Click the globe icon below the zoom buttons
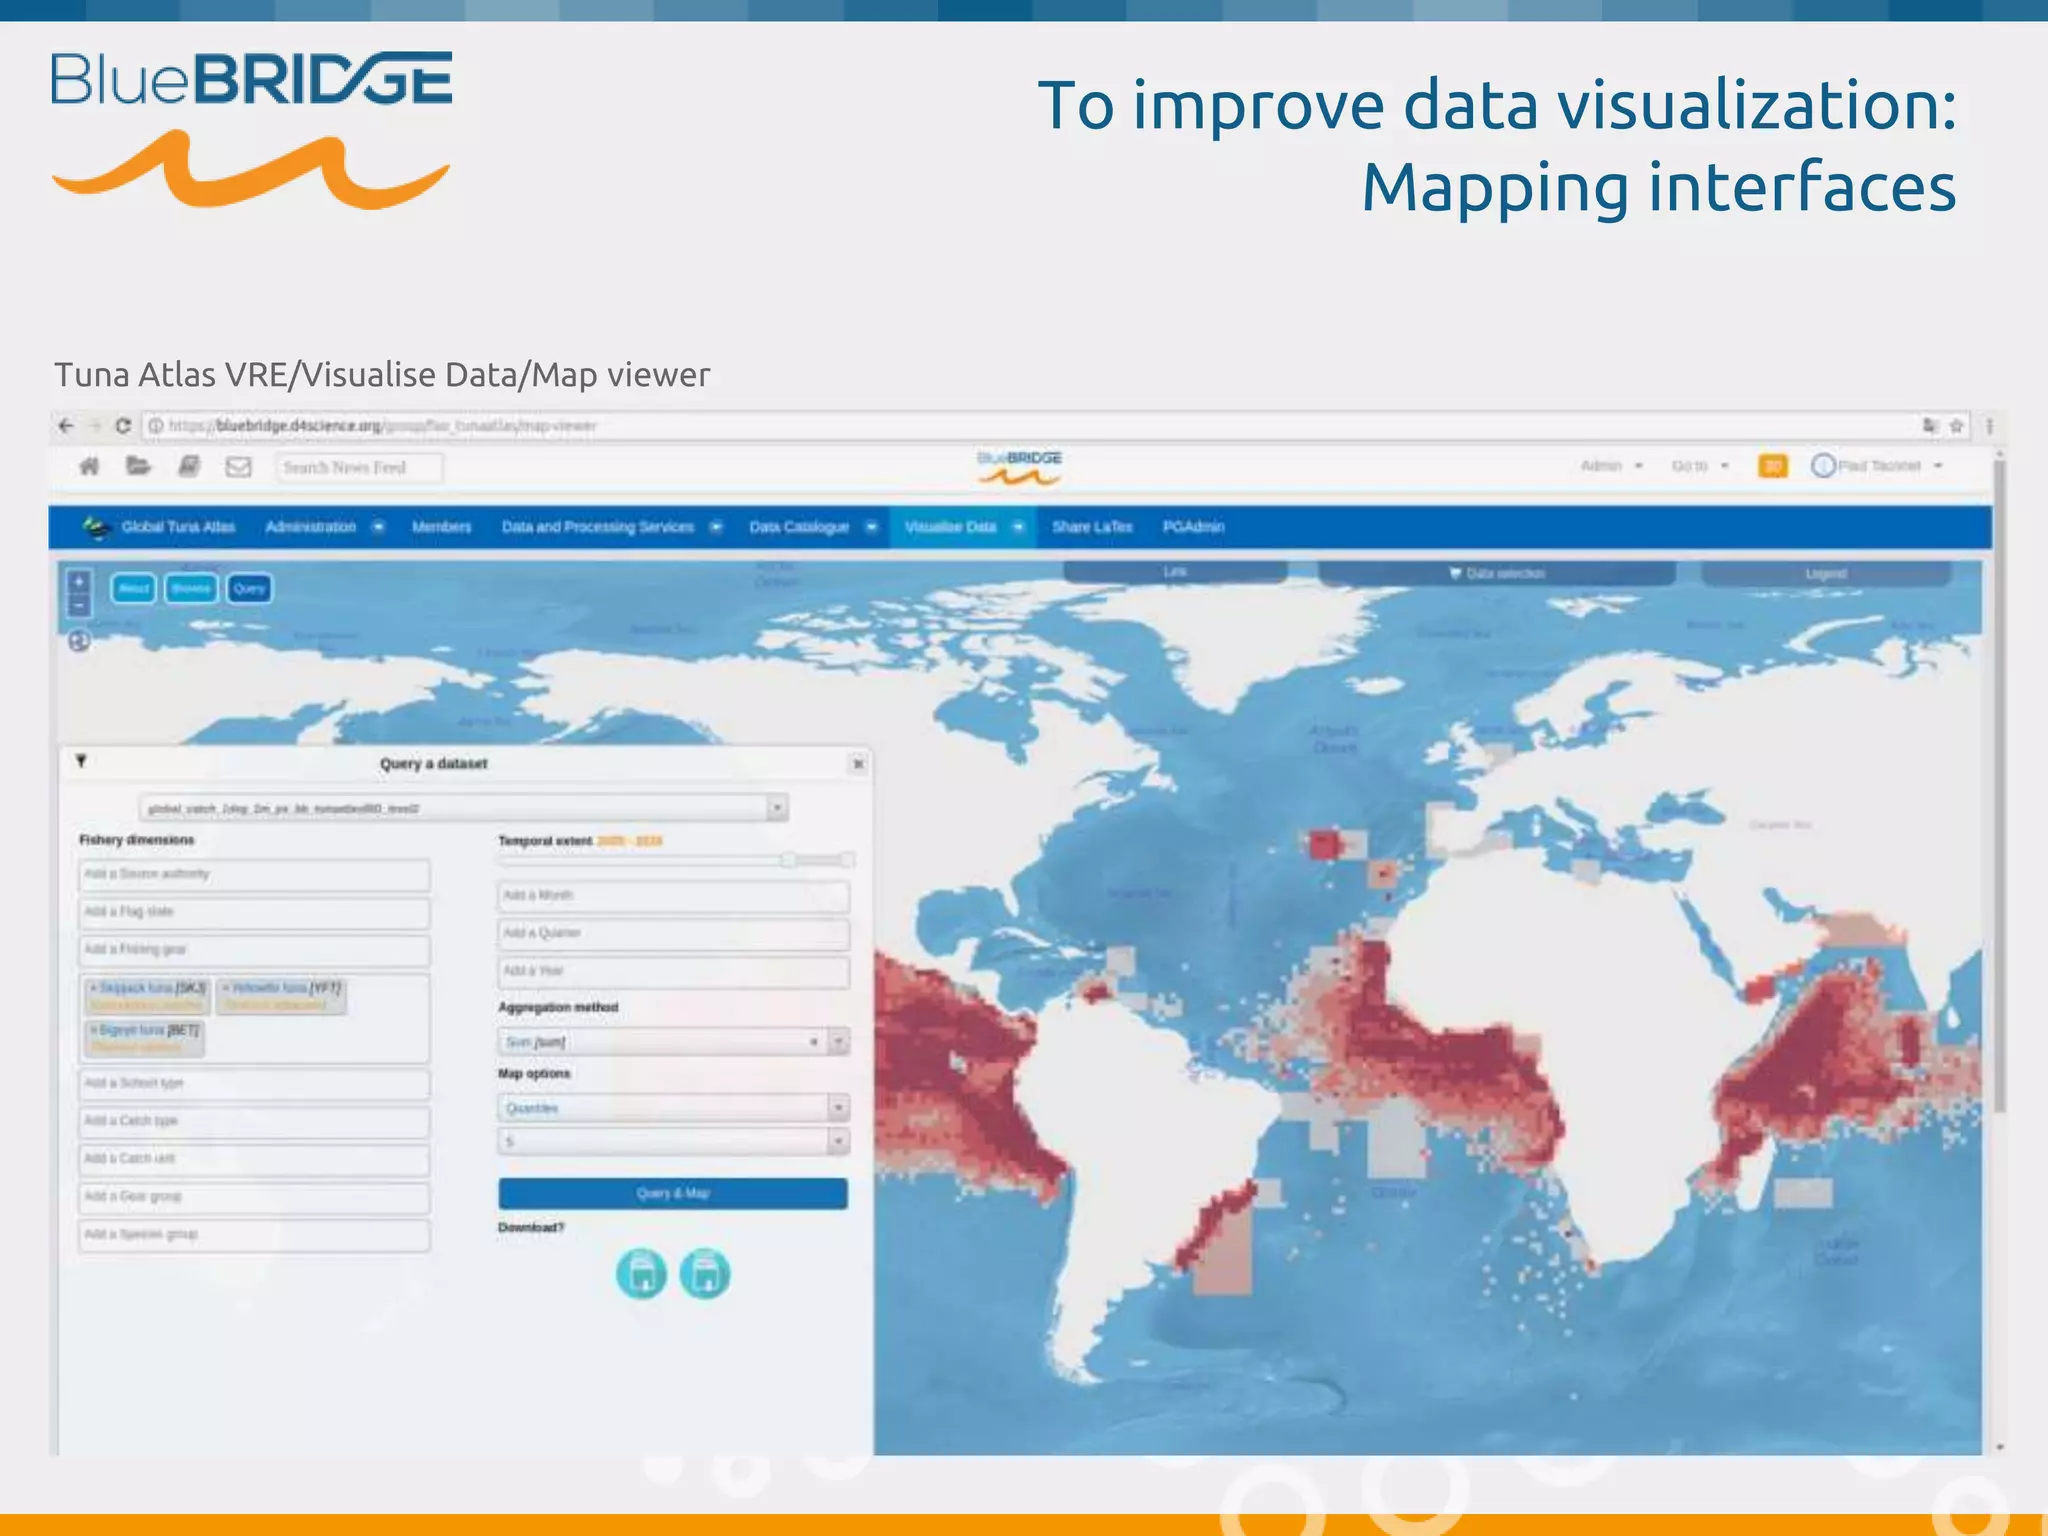Screen dimensions: 2048x1536 coord(79,641)
